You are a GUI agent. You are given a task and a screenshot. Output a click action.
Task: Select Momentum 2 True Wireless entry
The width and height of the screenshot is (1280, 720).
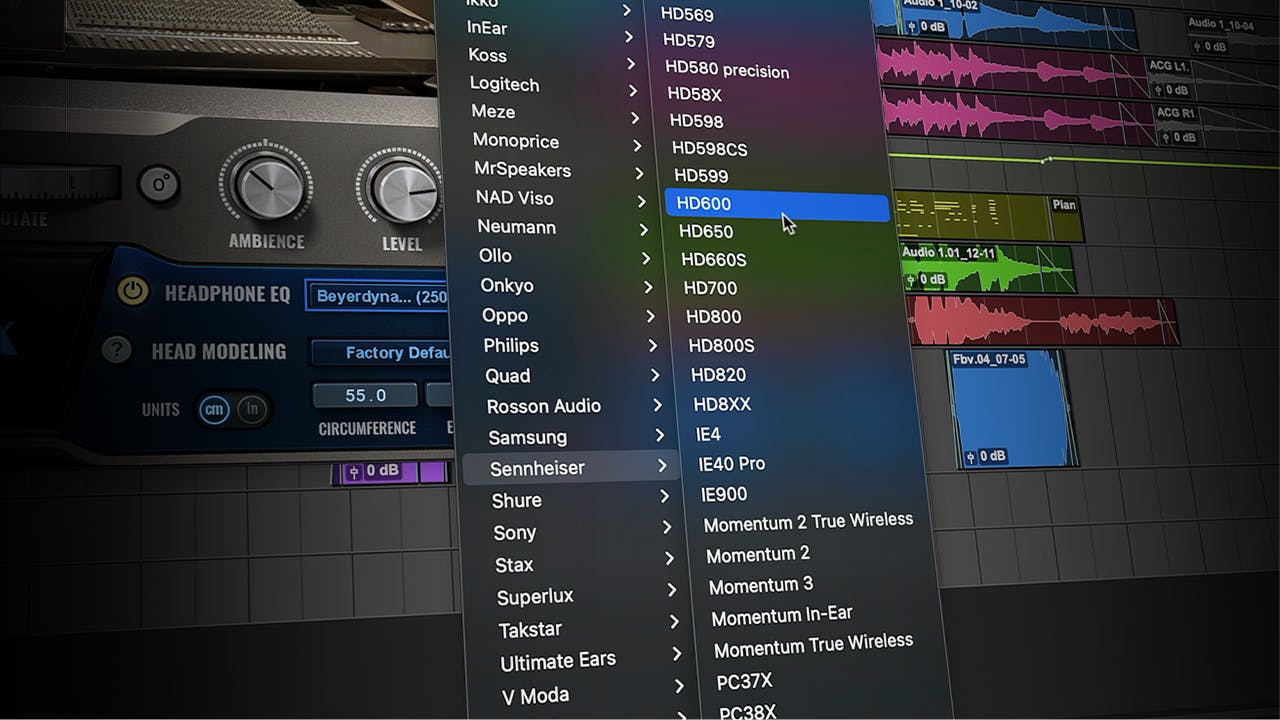808,522
